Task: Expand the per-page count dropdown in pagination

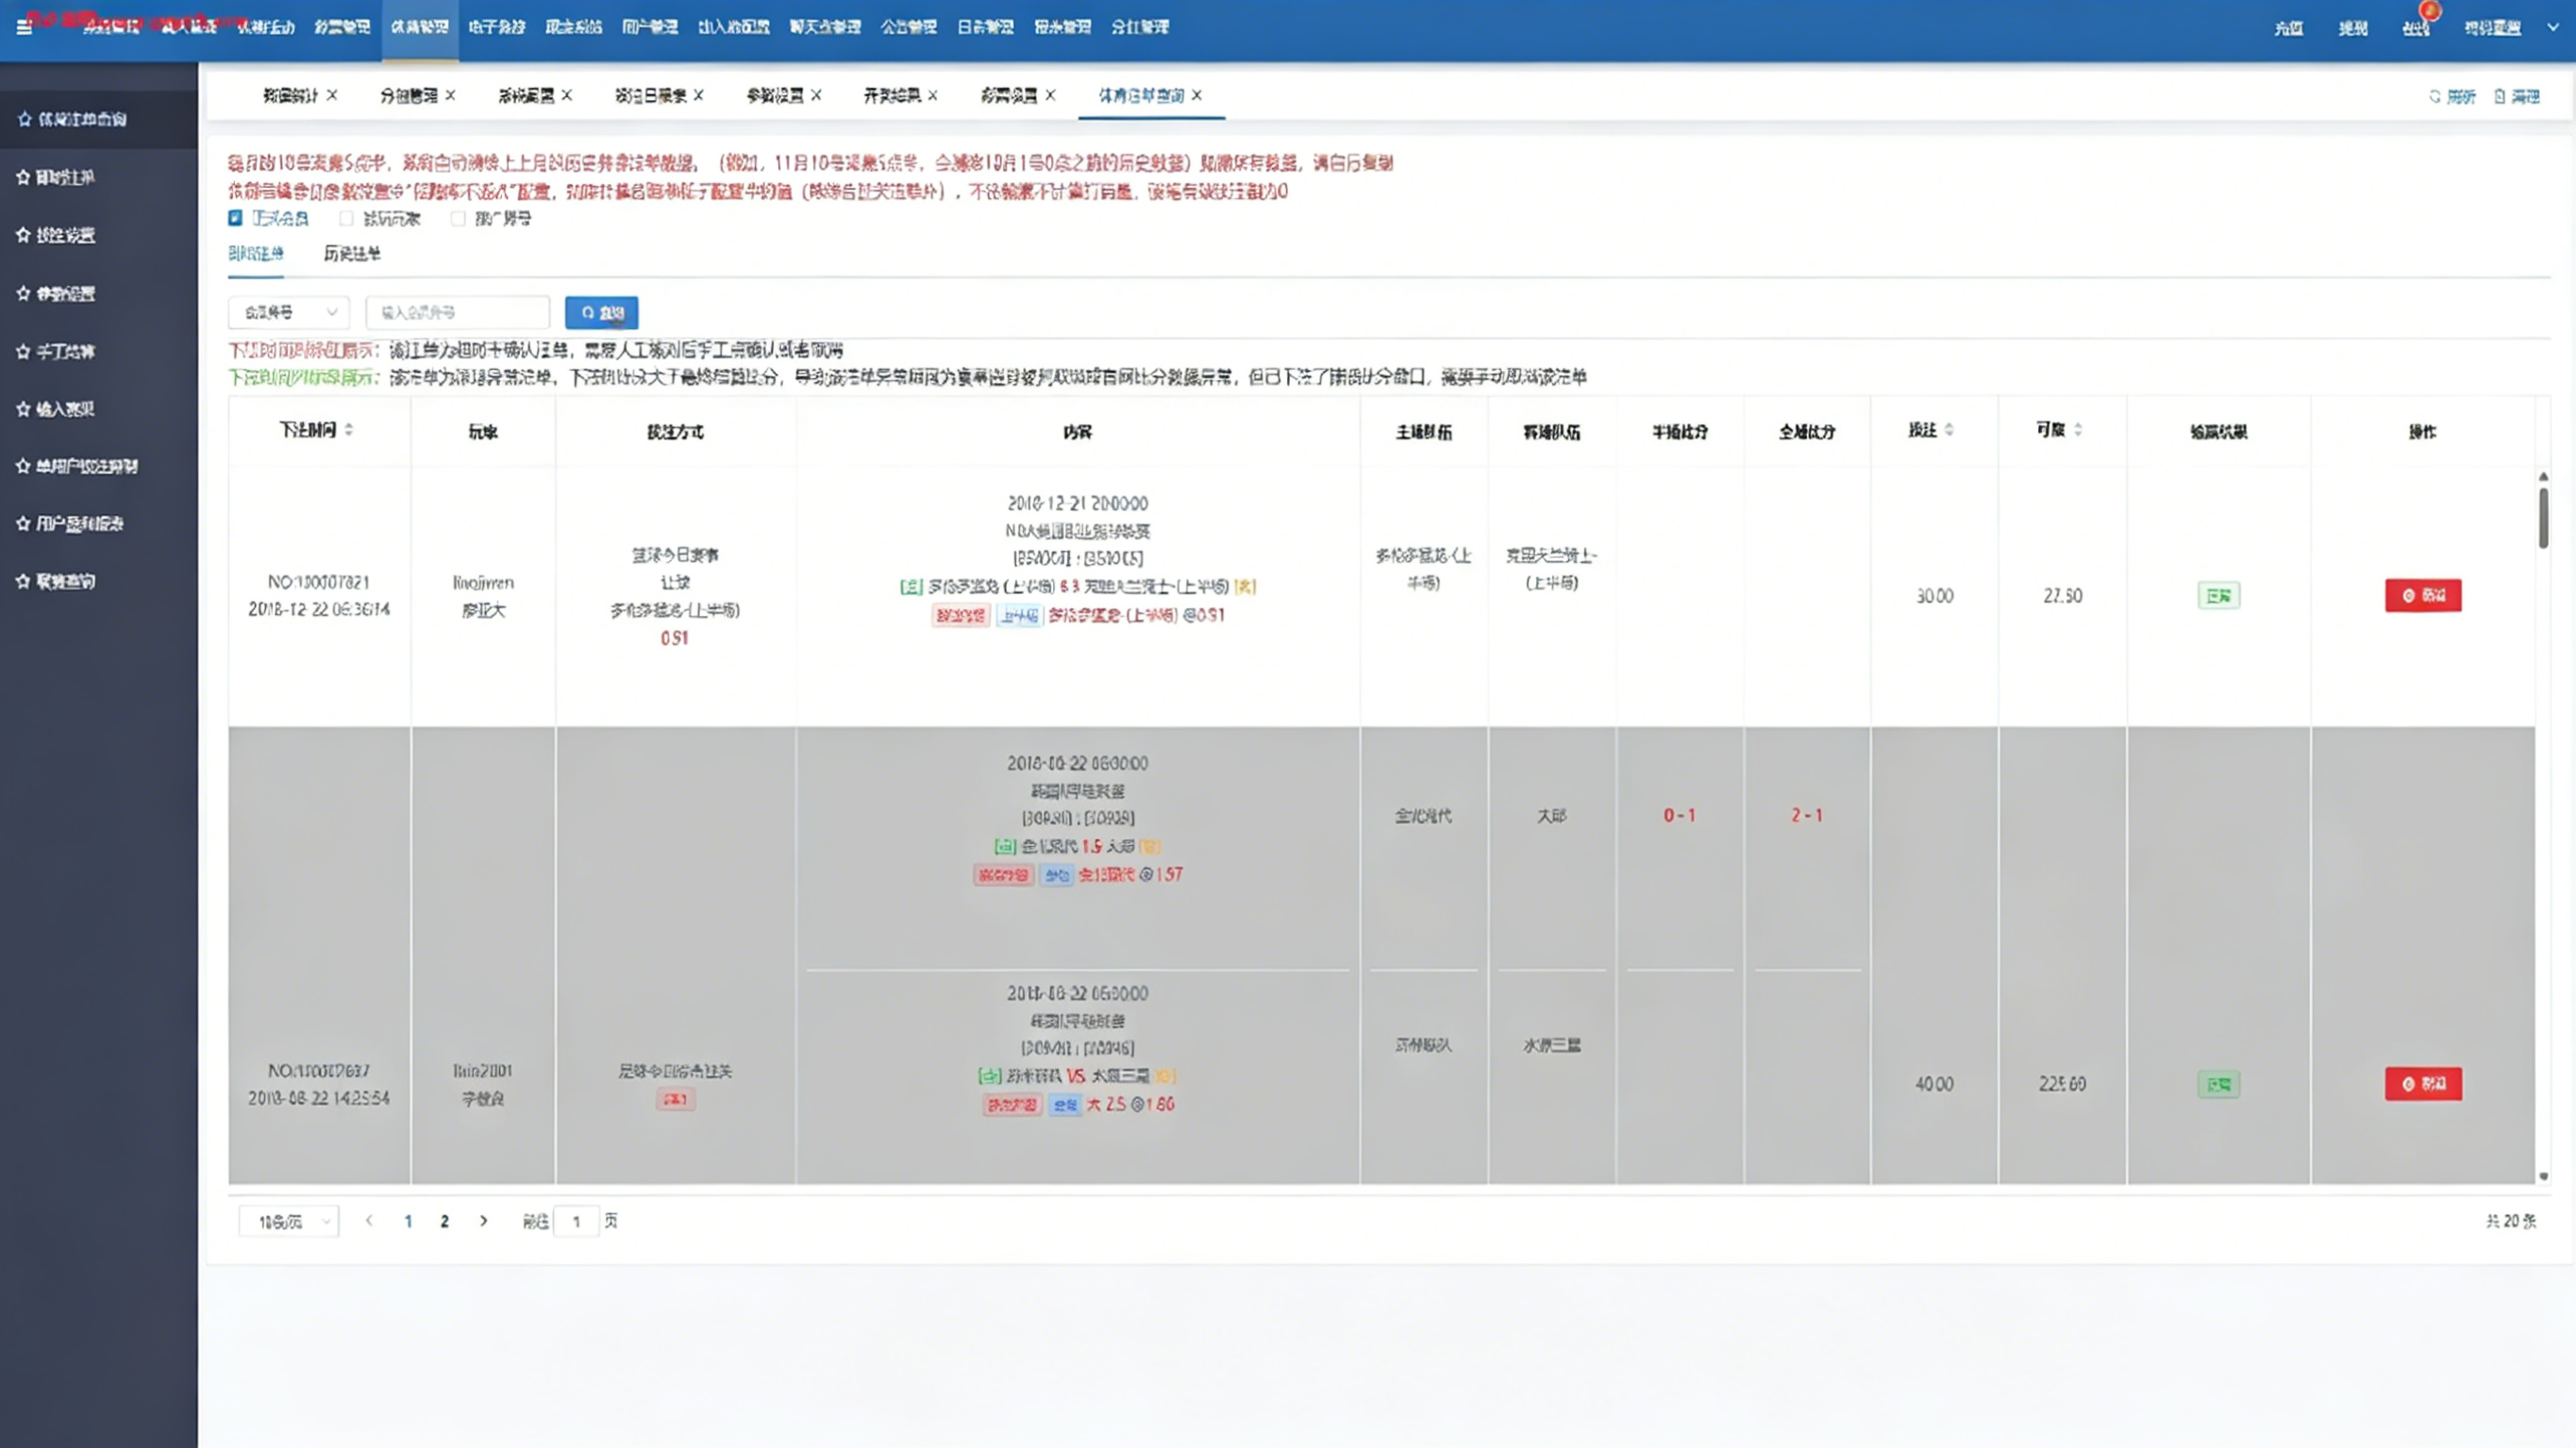Action: coord(289,1221)
